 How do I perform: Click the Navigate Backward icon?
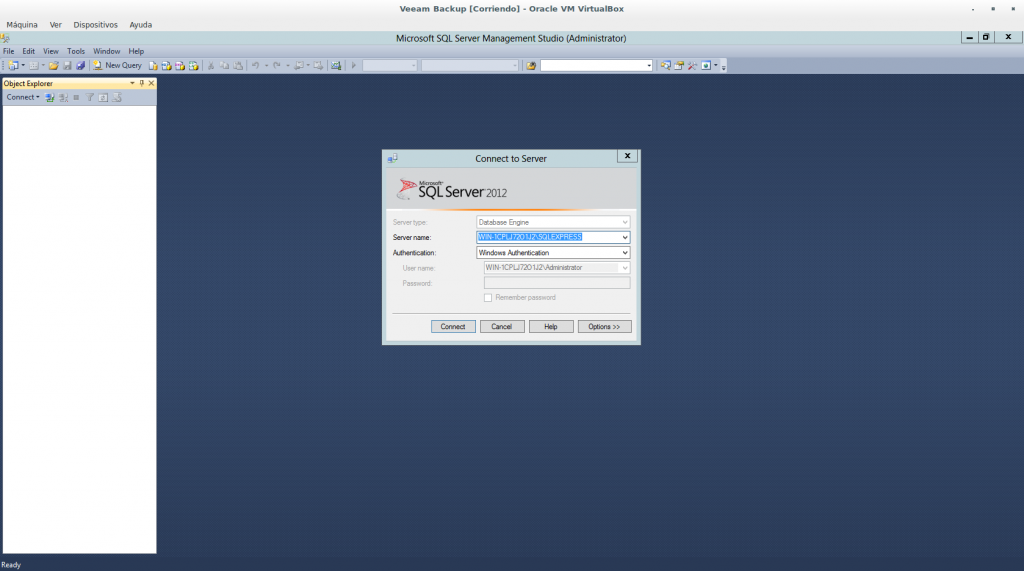tap(298, 65)
